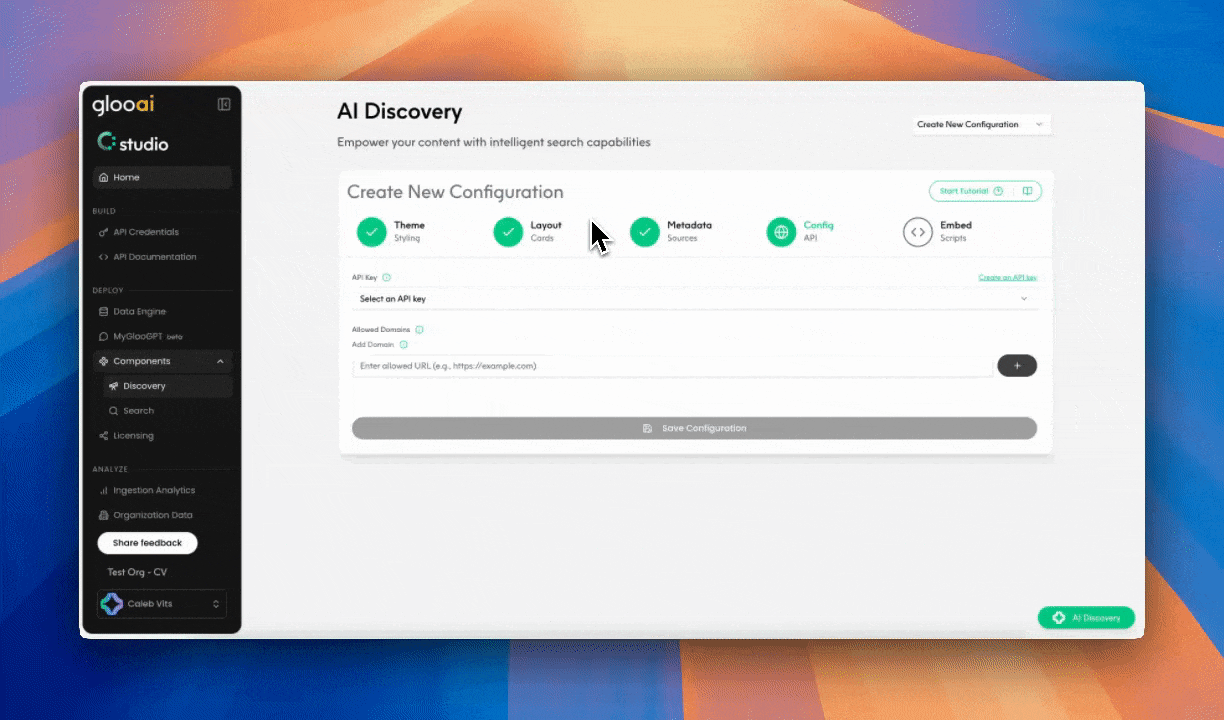The height and width of the screenshot is (720, 1224).
Task: Click the Test Org - CV text
Action: [x=137, y=572]
